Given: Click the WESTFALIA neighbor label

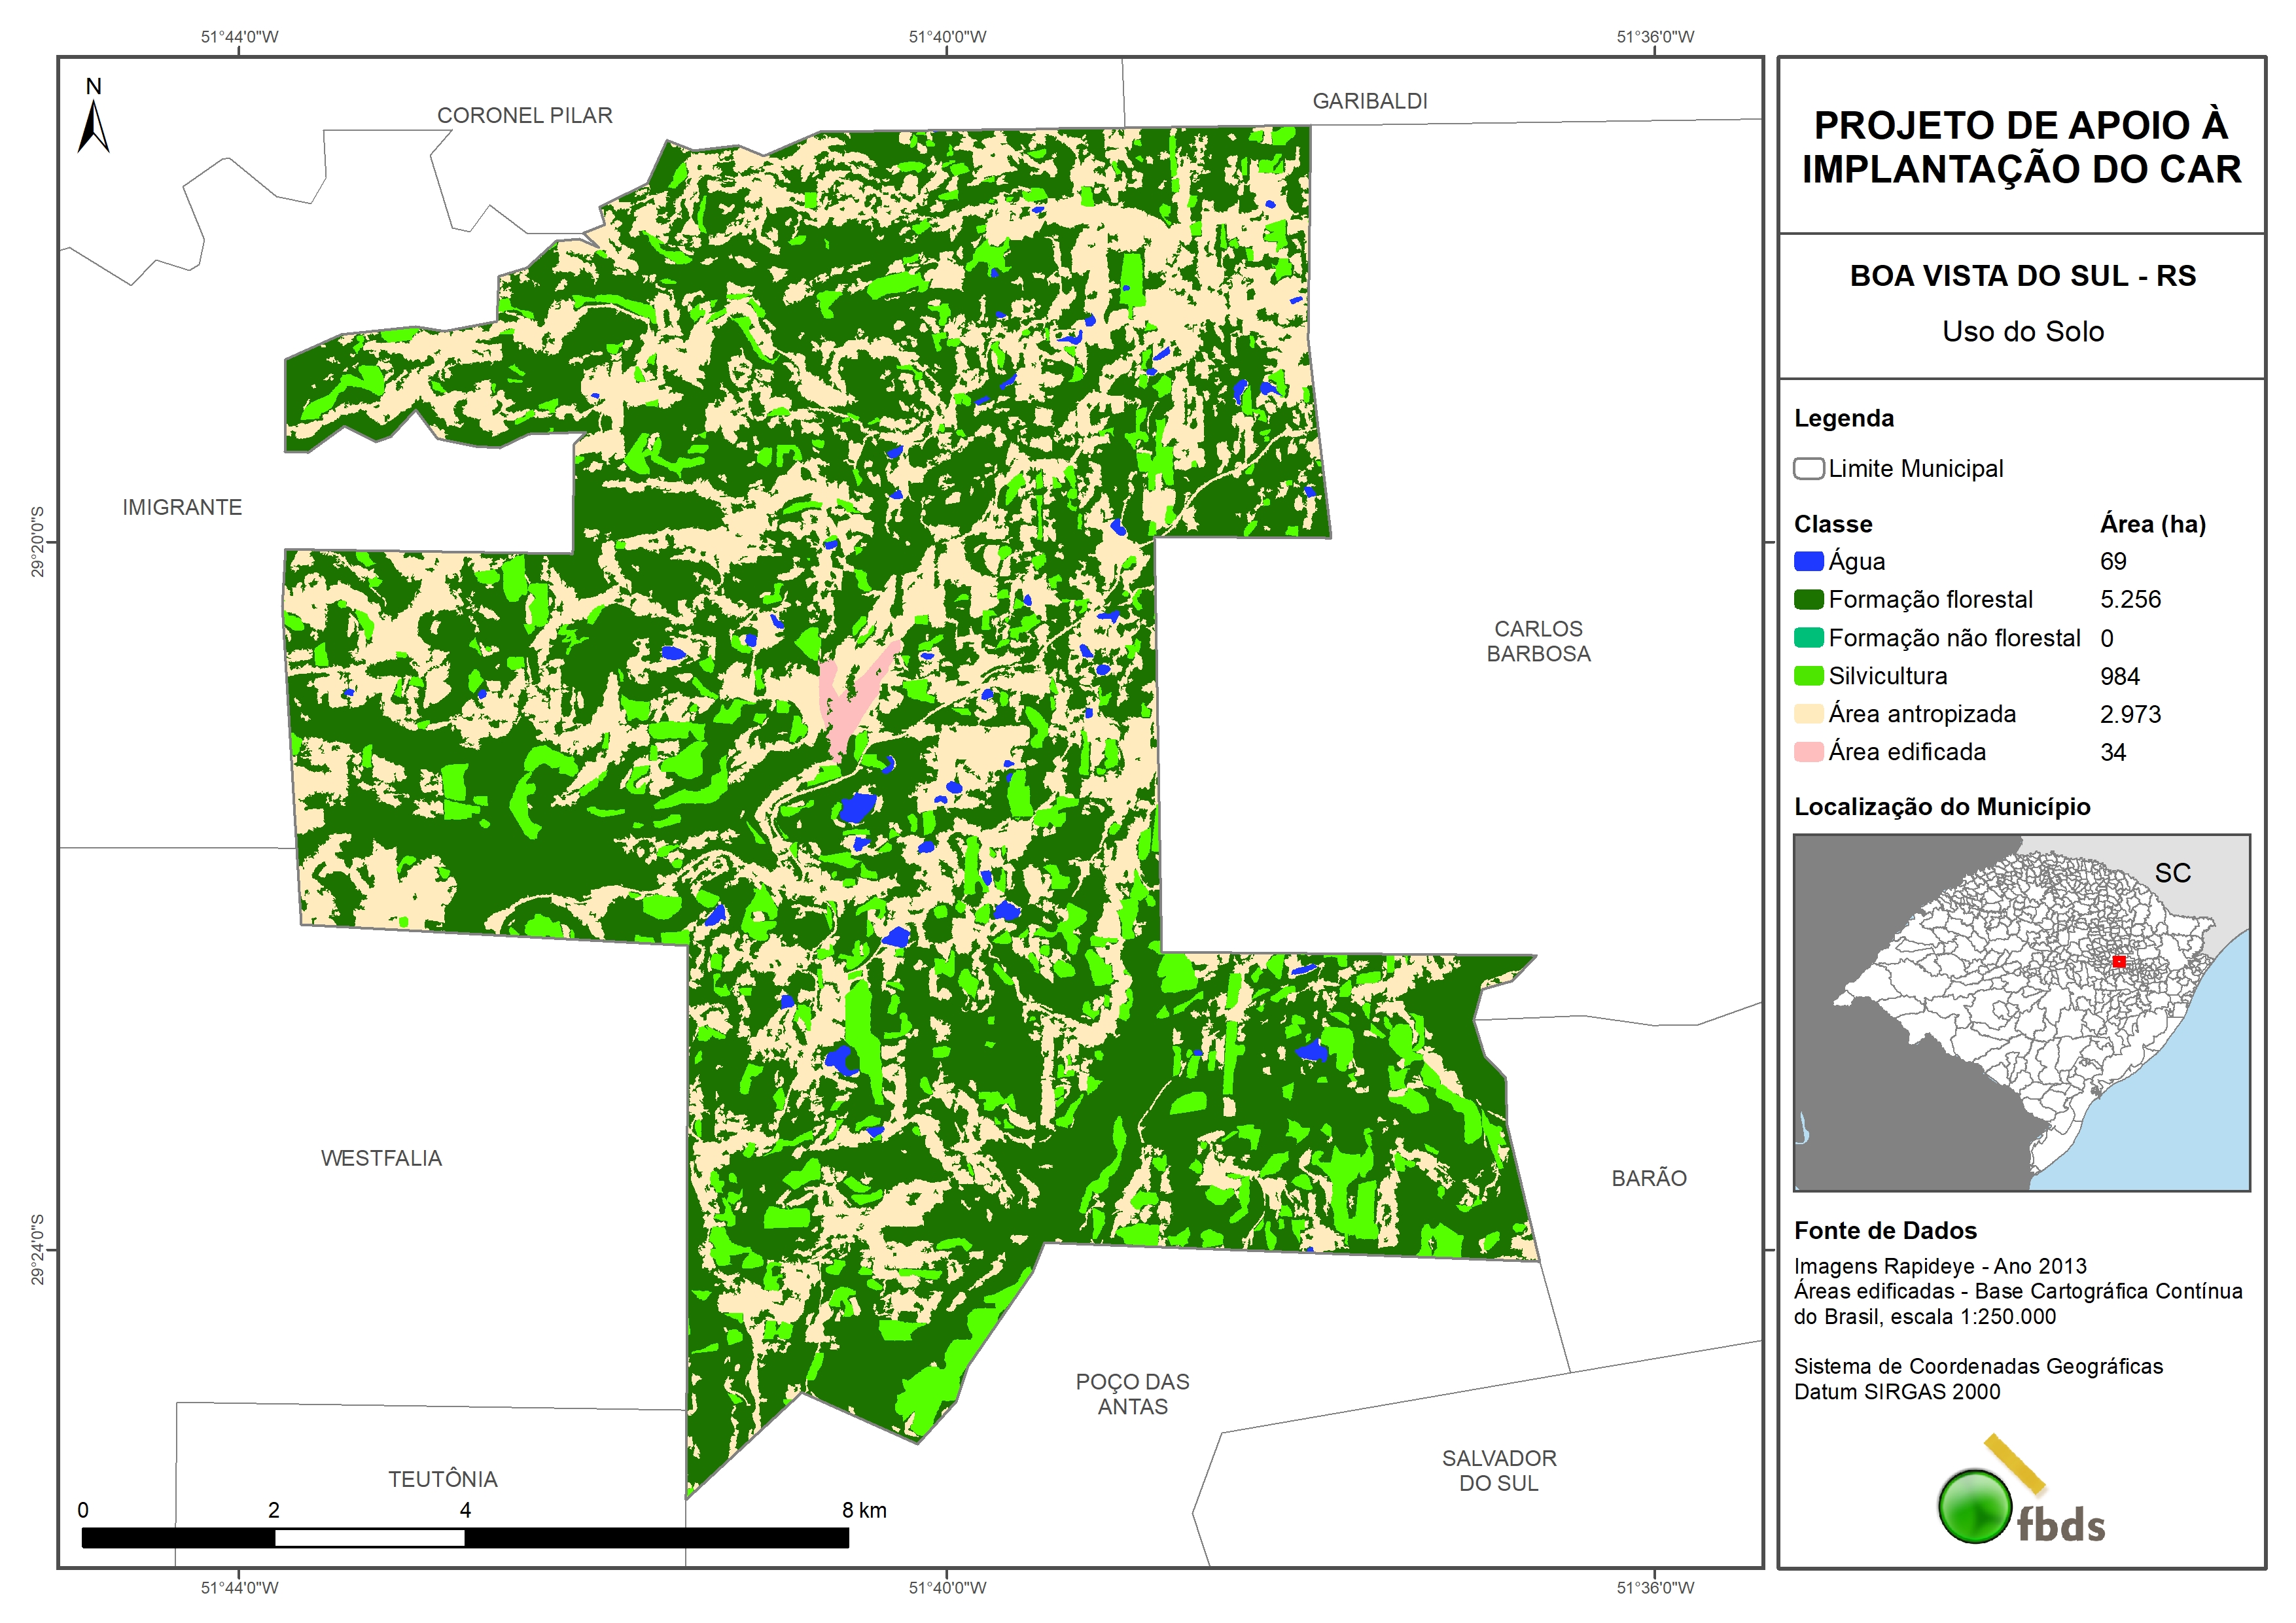Looking at the screenshot, I should click(381, 1158).
